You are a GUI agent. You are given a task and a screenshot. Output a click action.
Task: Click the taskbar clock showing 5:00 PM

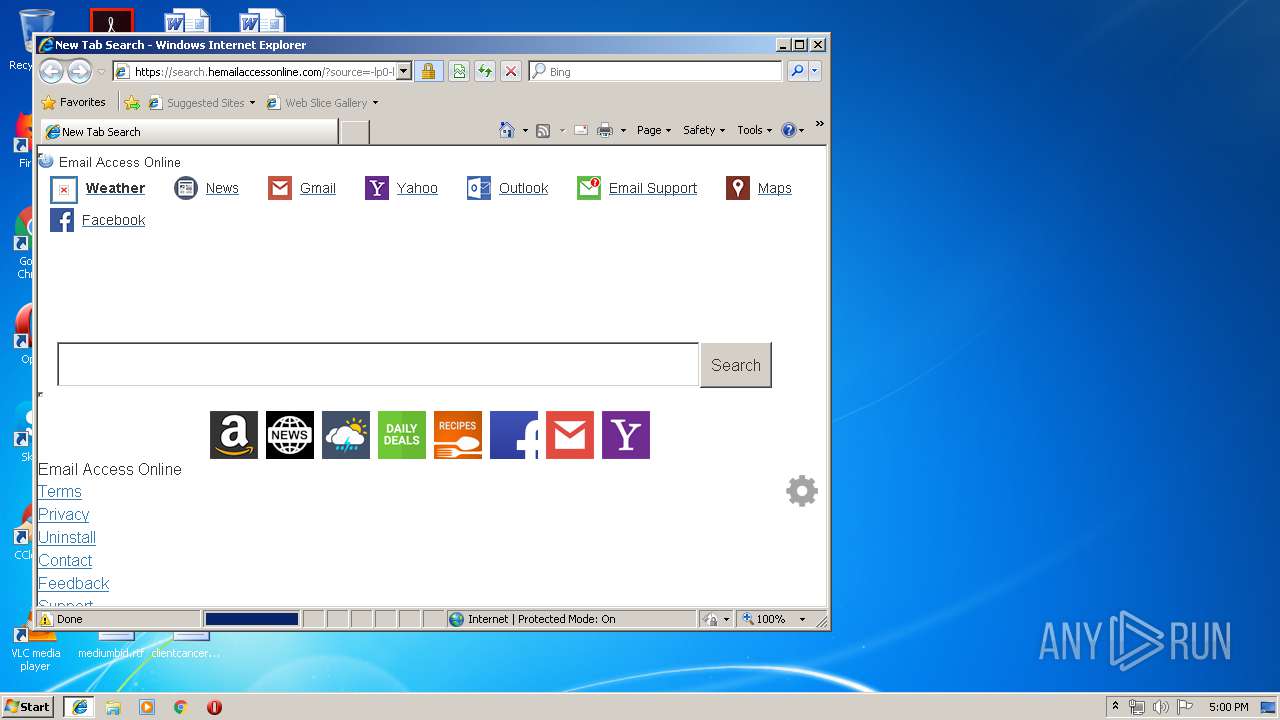click(1229, 707)
